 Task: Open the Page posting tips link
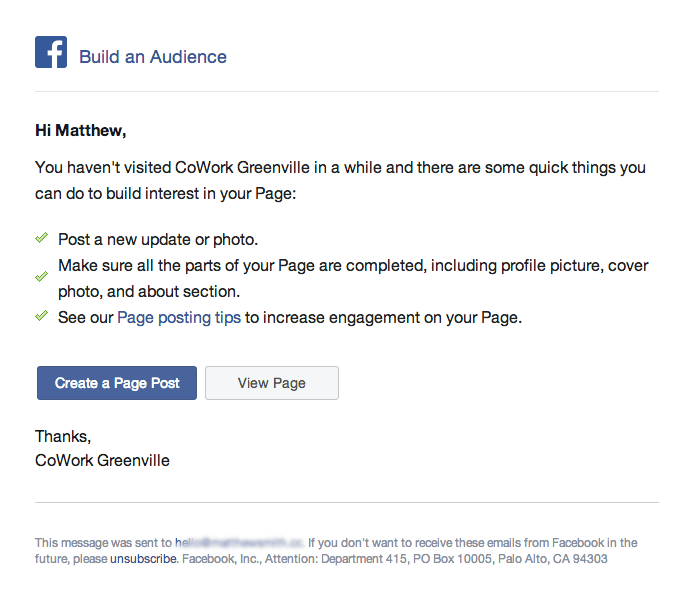[179, 318]
